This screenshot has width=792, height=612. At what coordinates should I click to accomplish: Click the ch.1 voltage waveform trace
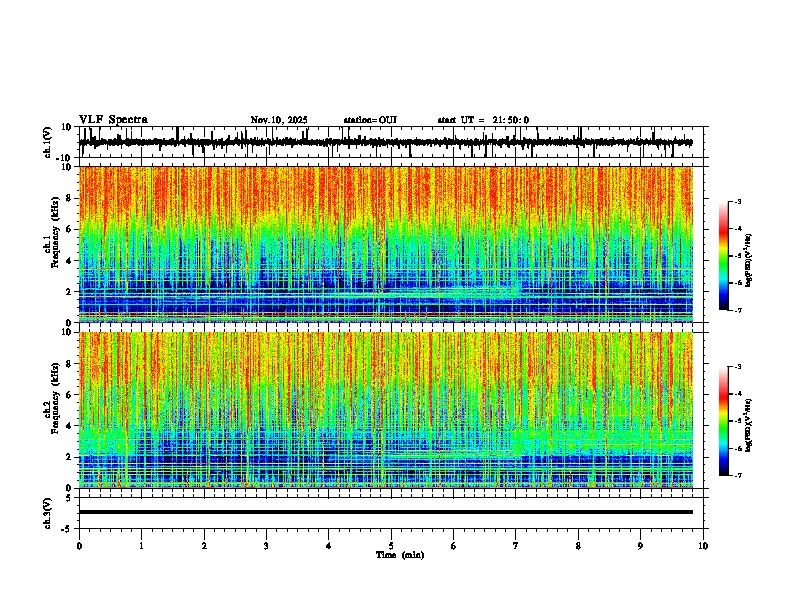click(385, 142)
